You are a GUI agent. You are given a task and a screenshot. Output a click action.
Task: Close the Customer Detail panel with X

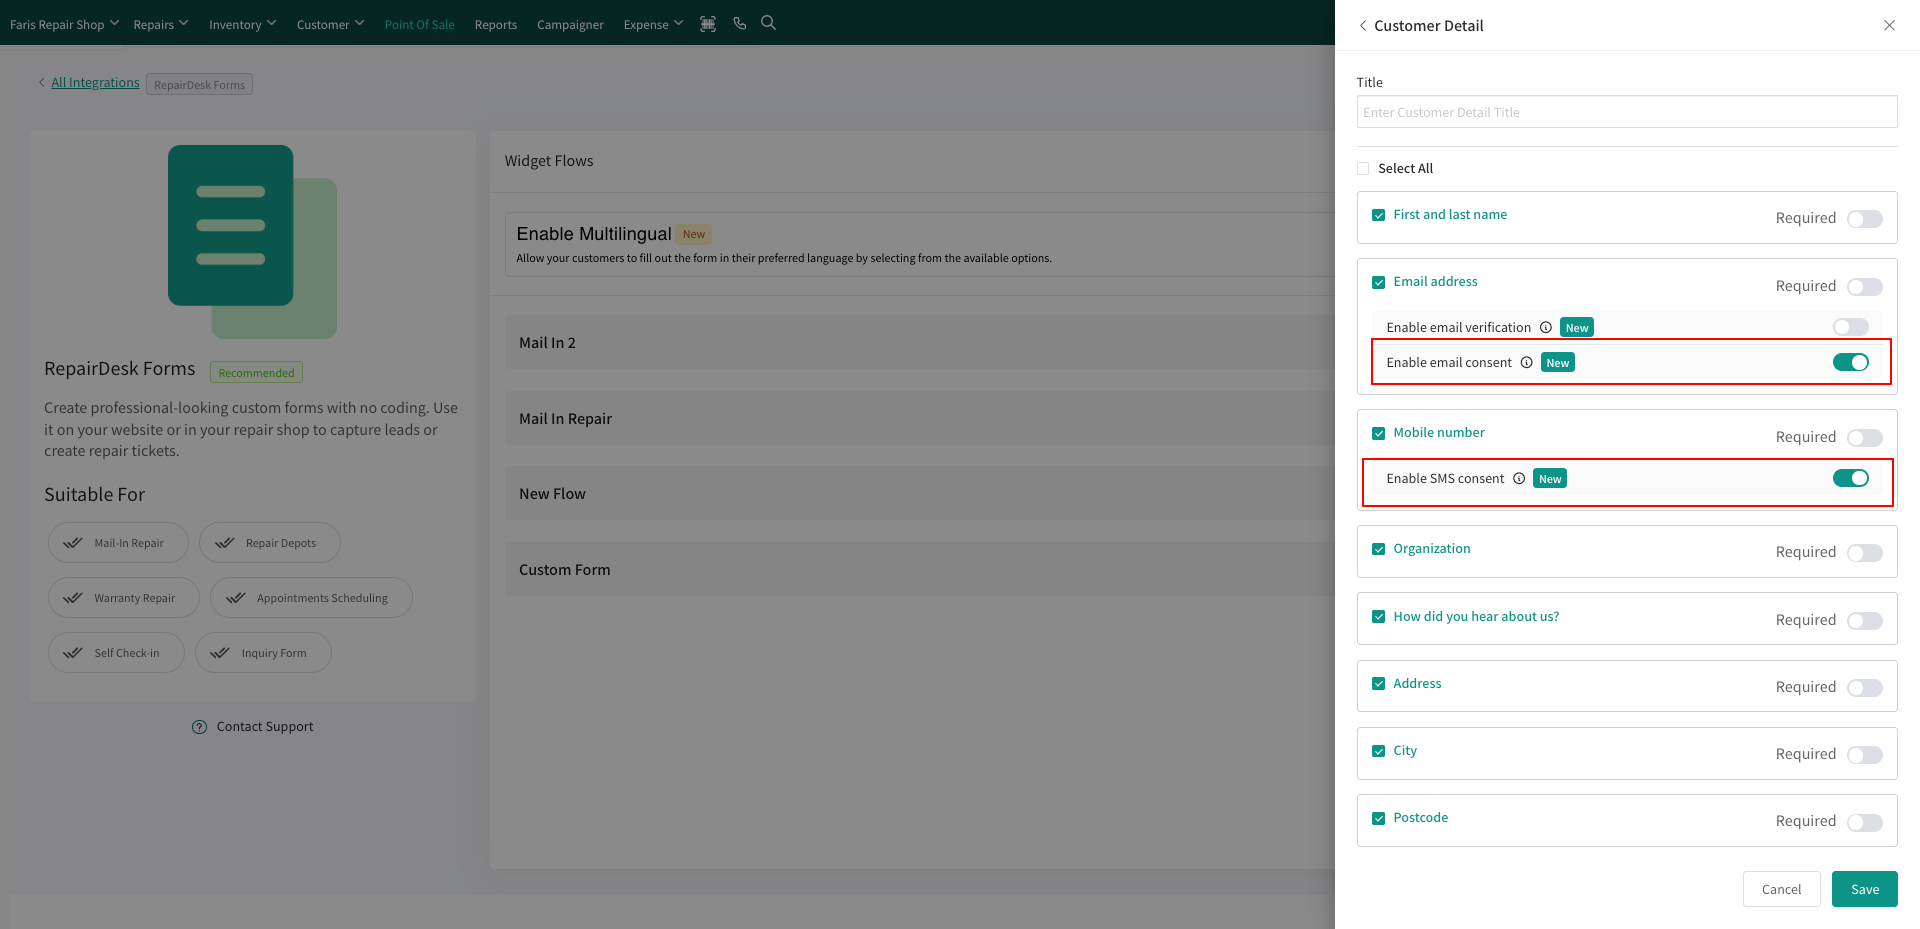[1889, 25]
